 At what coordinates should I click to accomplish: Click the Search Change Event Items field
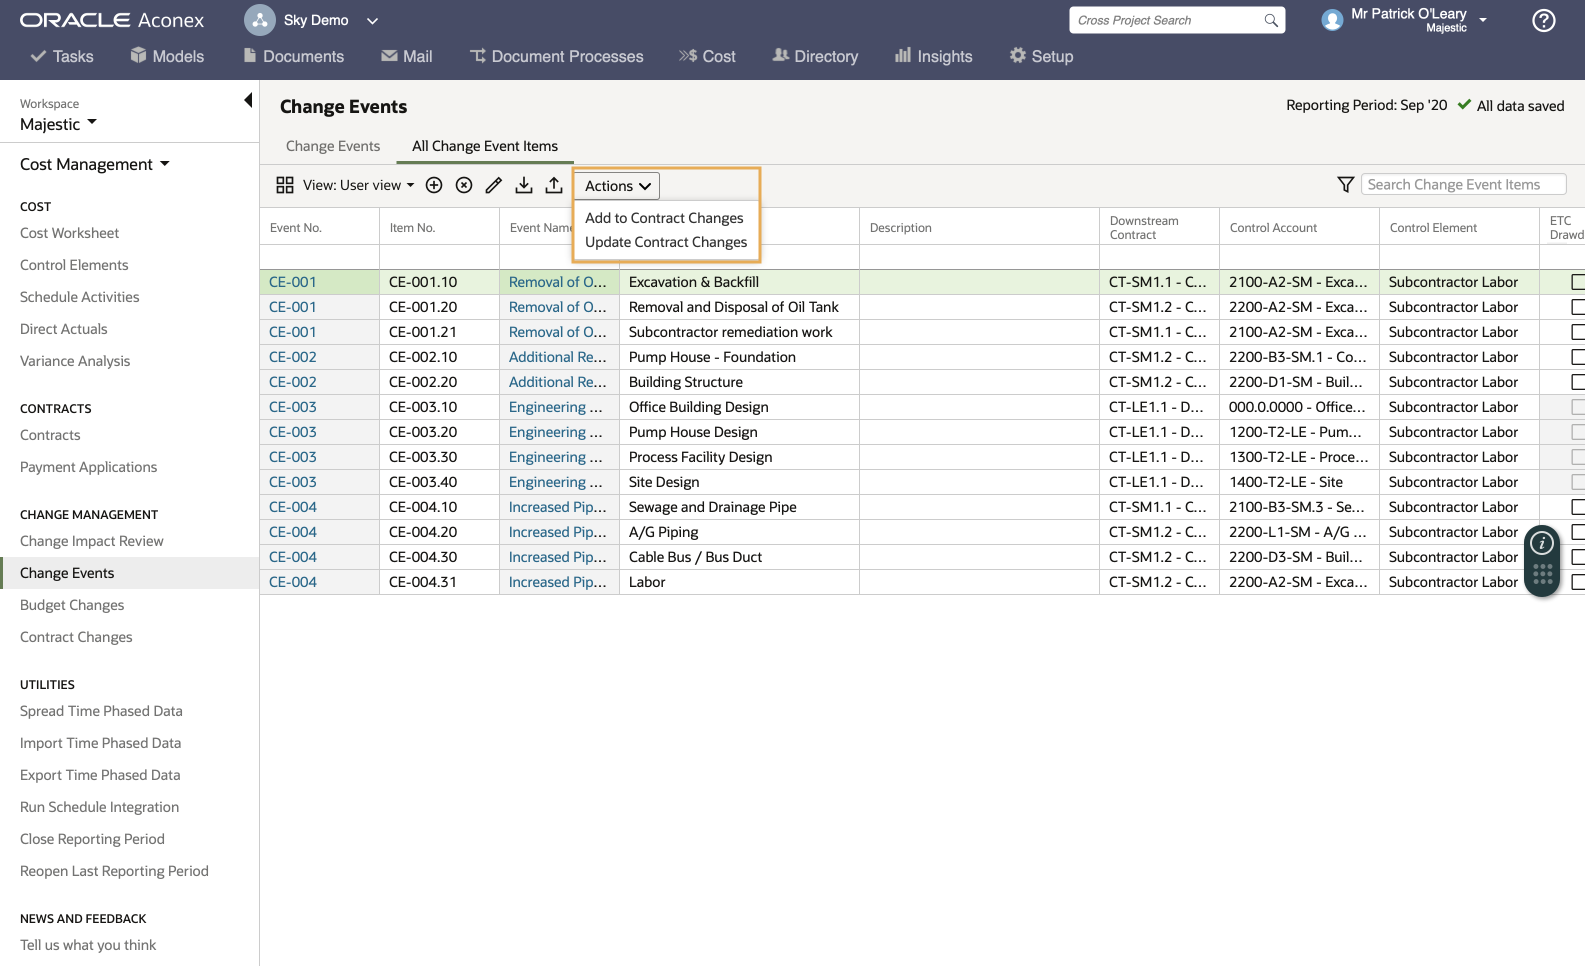[1462, 185]
